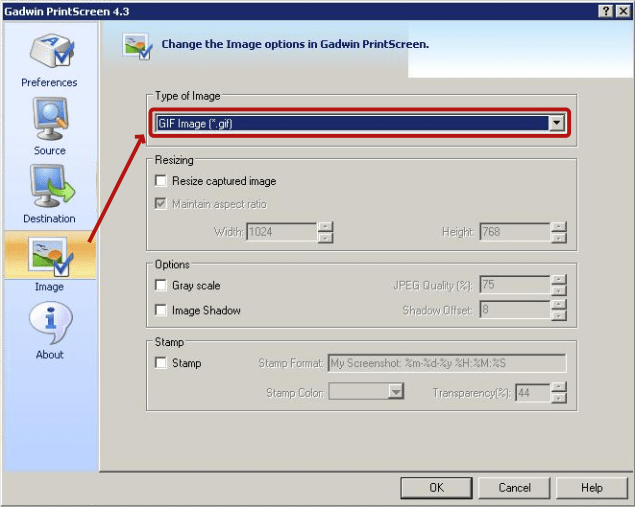
Task: Increase the Shadow Offset spinner
Action: [x=558, y=305]
